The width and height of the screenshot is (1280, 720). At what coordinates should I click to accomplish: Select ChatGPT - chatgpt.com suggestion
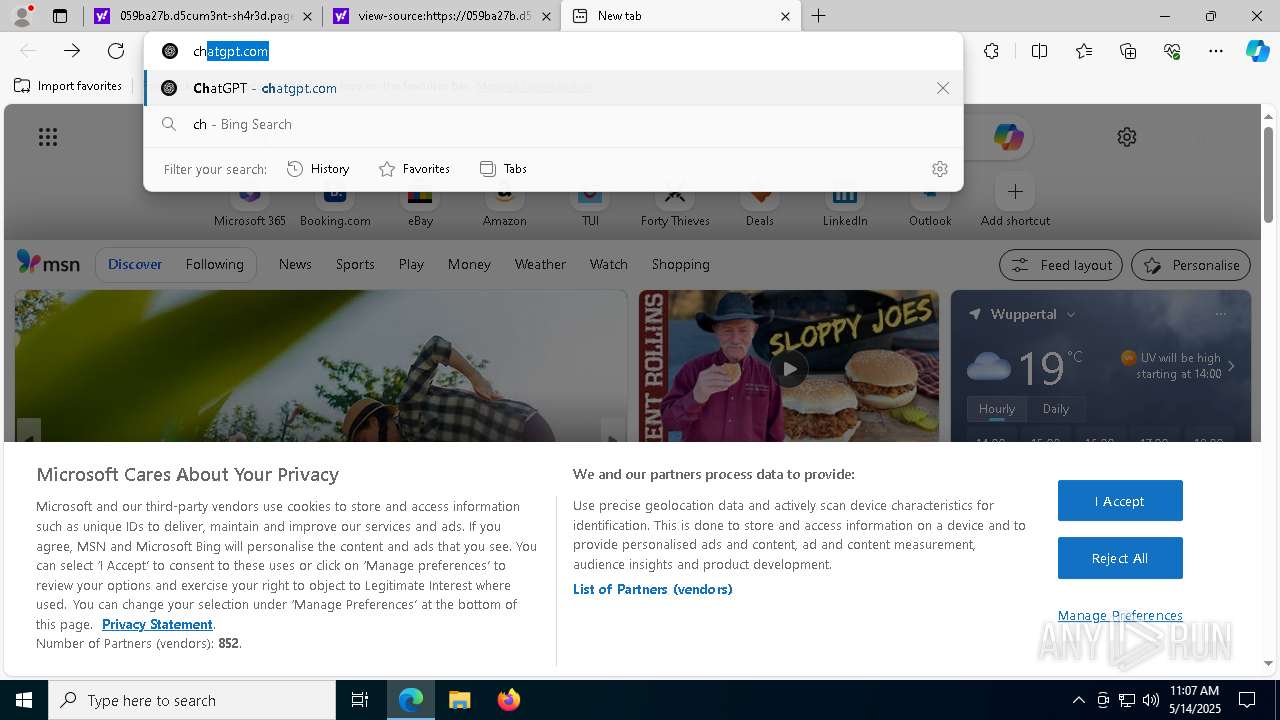pyautogui.click(x=553, y=88)
